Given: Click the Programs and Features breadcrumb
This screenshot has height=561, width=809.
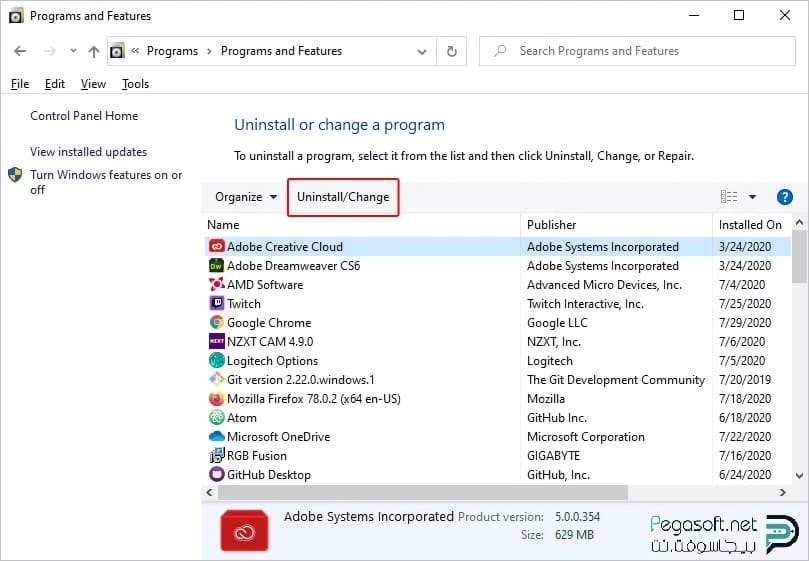Looking at the screenshot, I should pyautogui.click(x=281, y=51).
